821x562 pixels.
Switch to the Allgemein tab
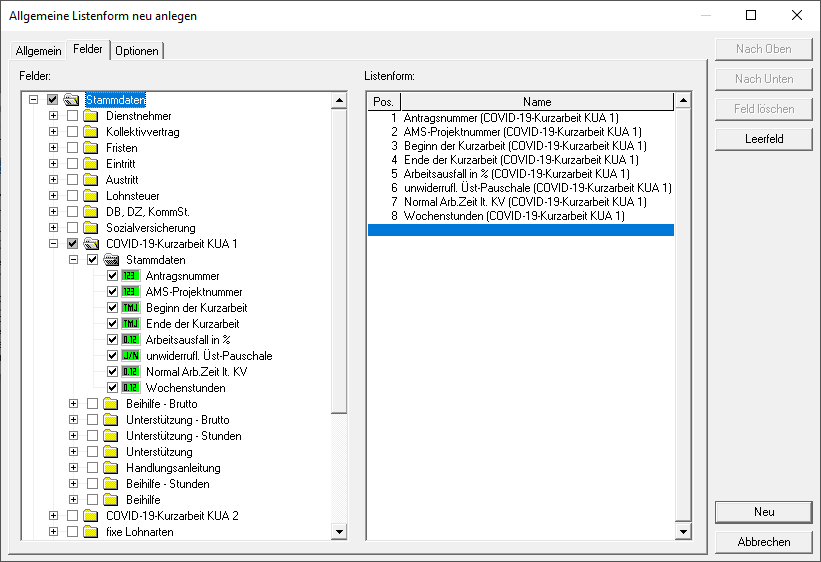tap(37, 51)
